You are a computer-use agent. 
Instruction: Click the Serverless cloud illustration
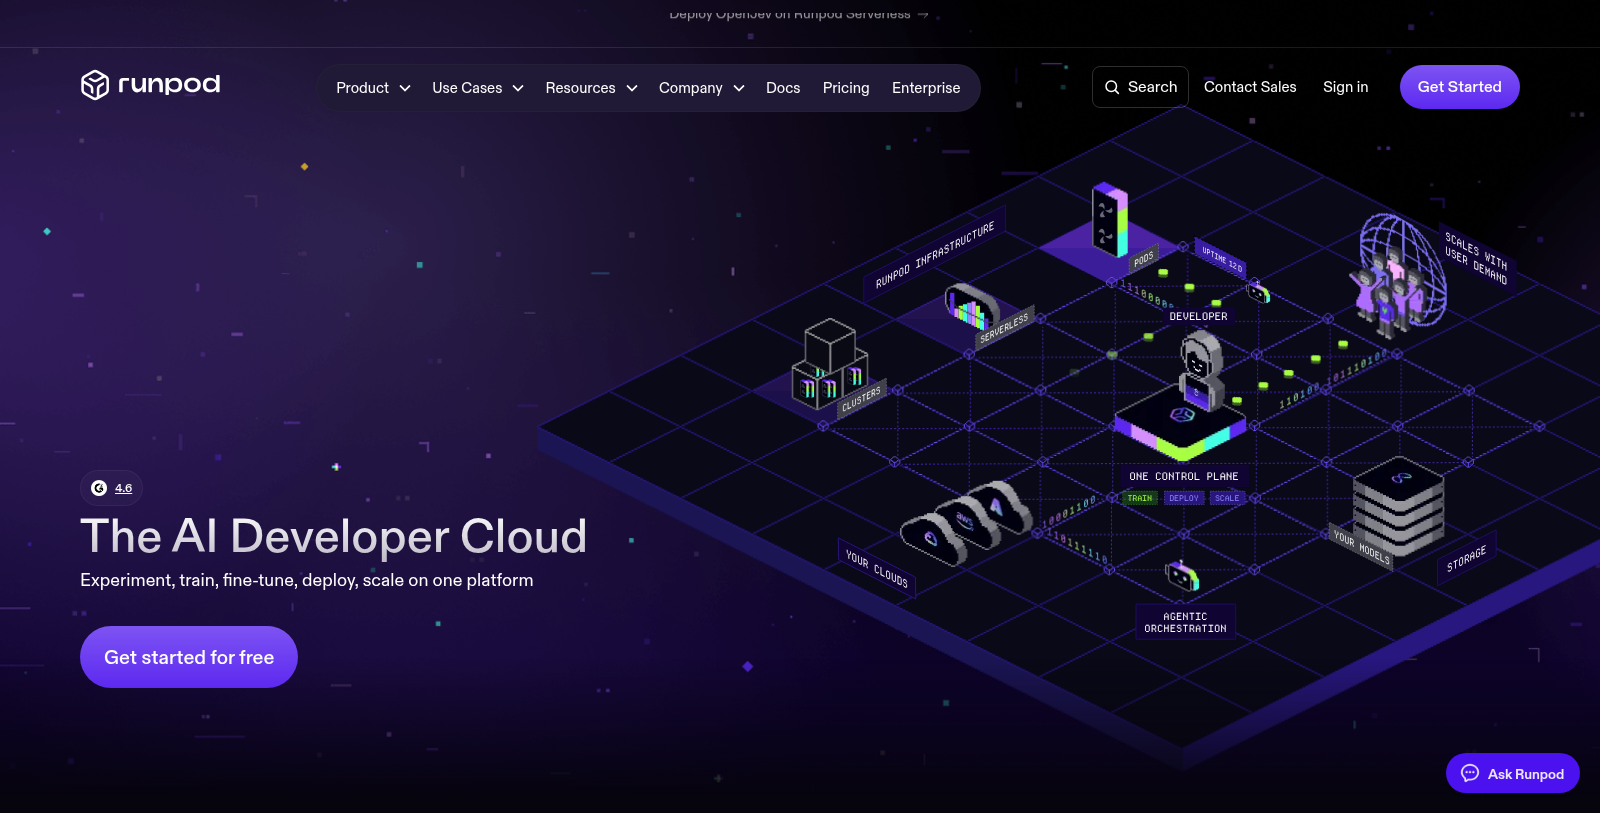971,307
